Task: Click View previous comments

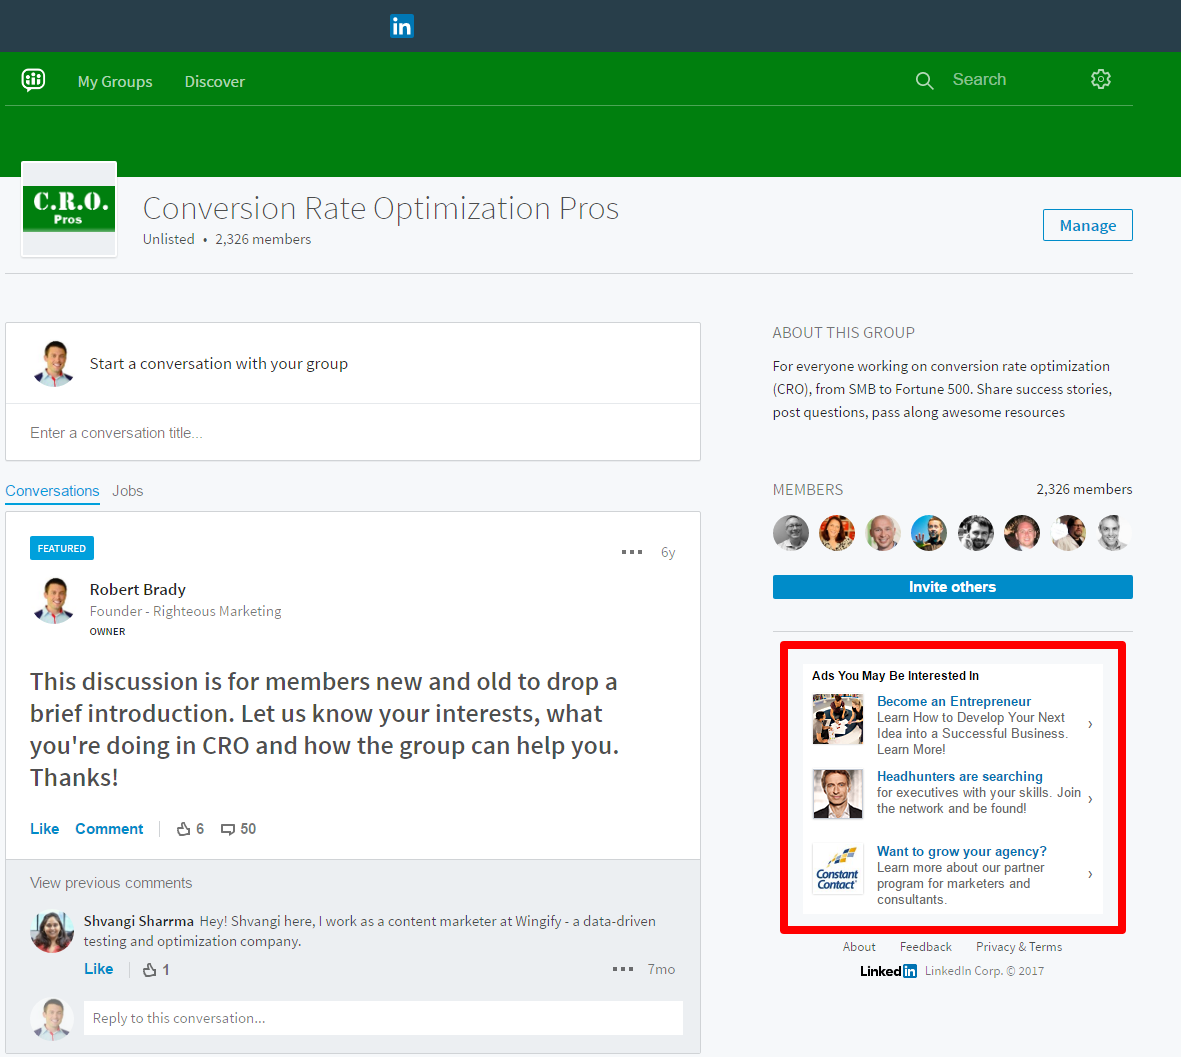Action: tap(111, 883)
